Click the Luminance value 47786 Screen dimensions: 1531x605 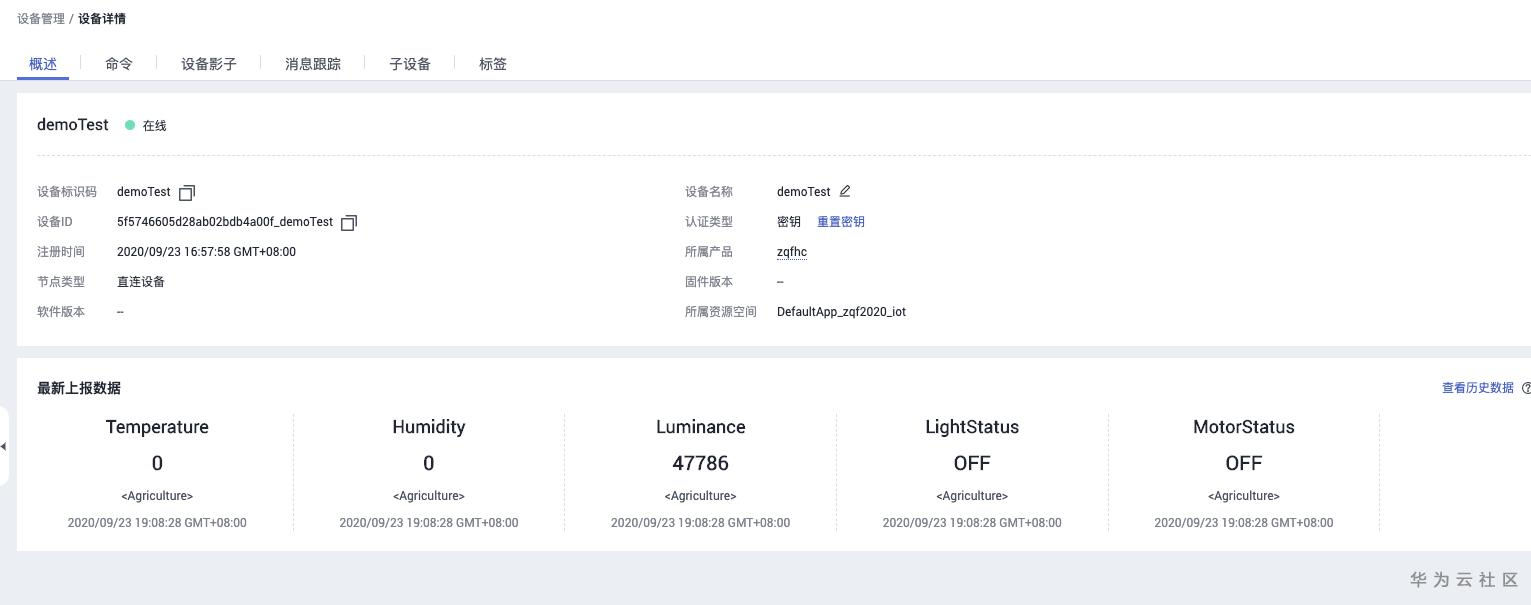[x=700, y=463]
